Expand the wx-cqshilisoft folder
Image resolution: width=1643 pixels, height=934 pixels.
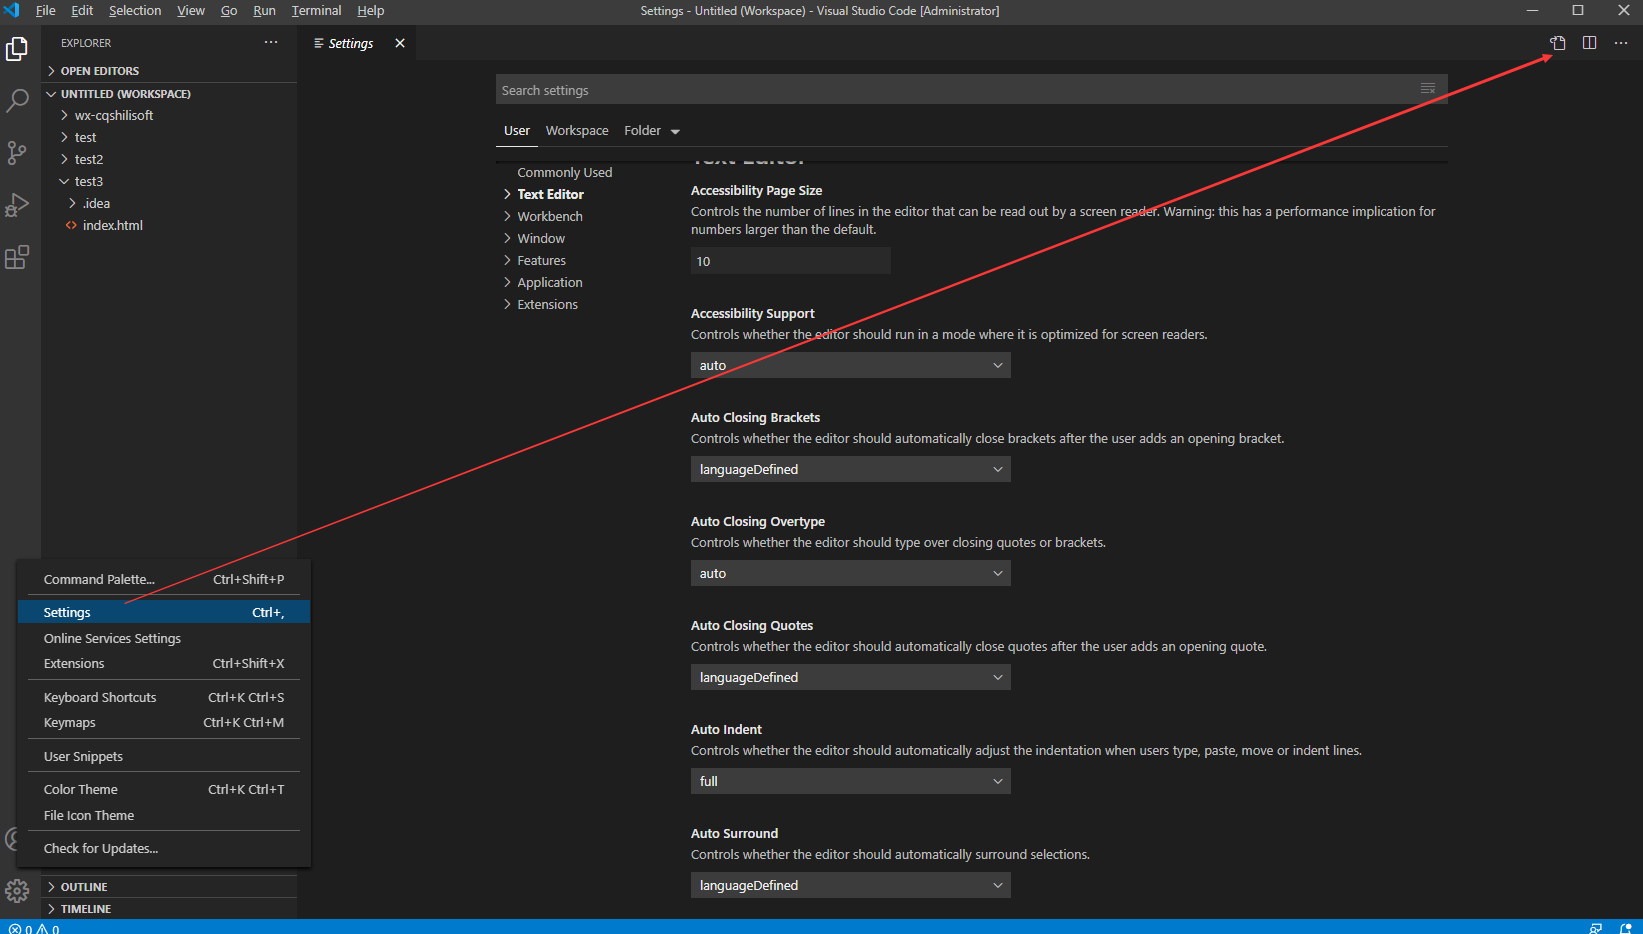[170, 115]
